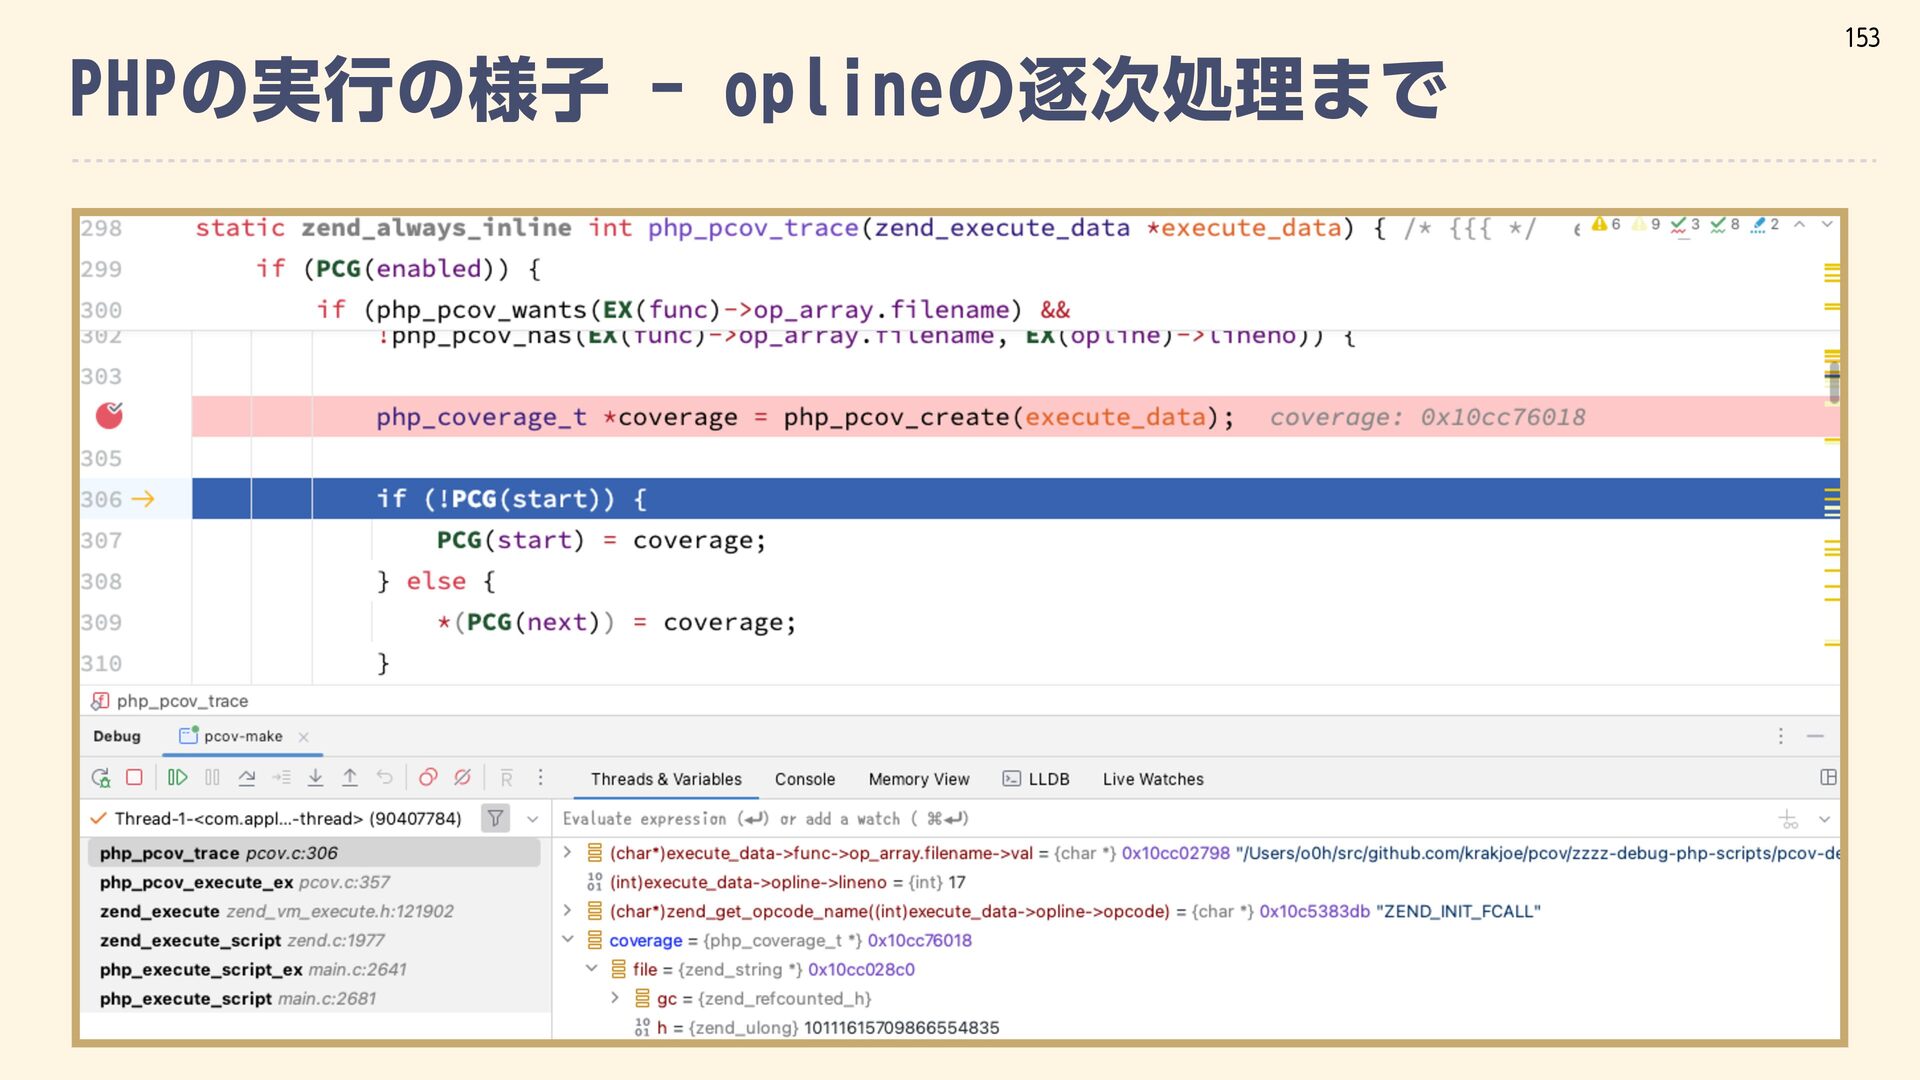
Task: Click the Step Into download-arrow icon
Action: coord(315,778)
